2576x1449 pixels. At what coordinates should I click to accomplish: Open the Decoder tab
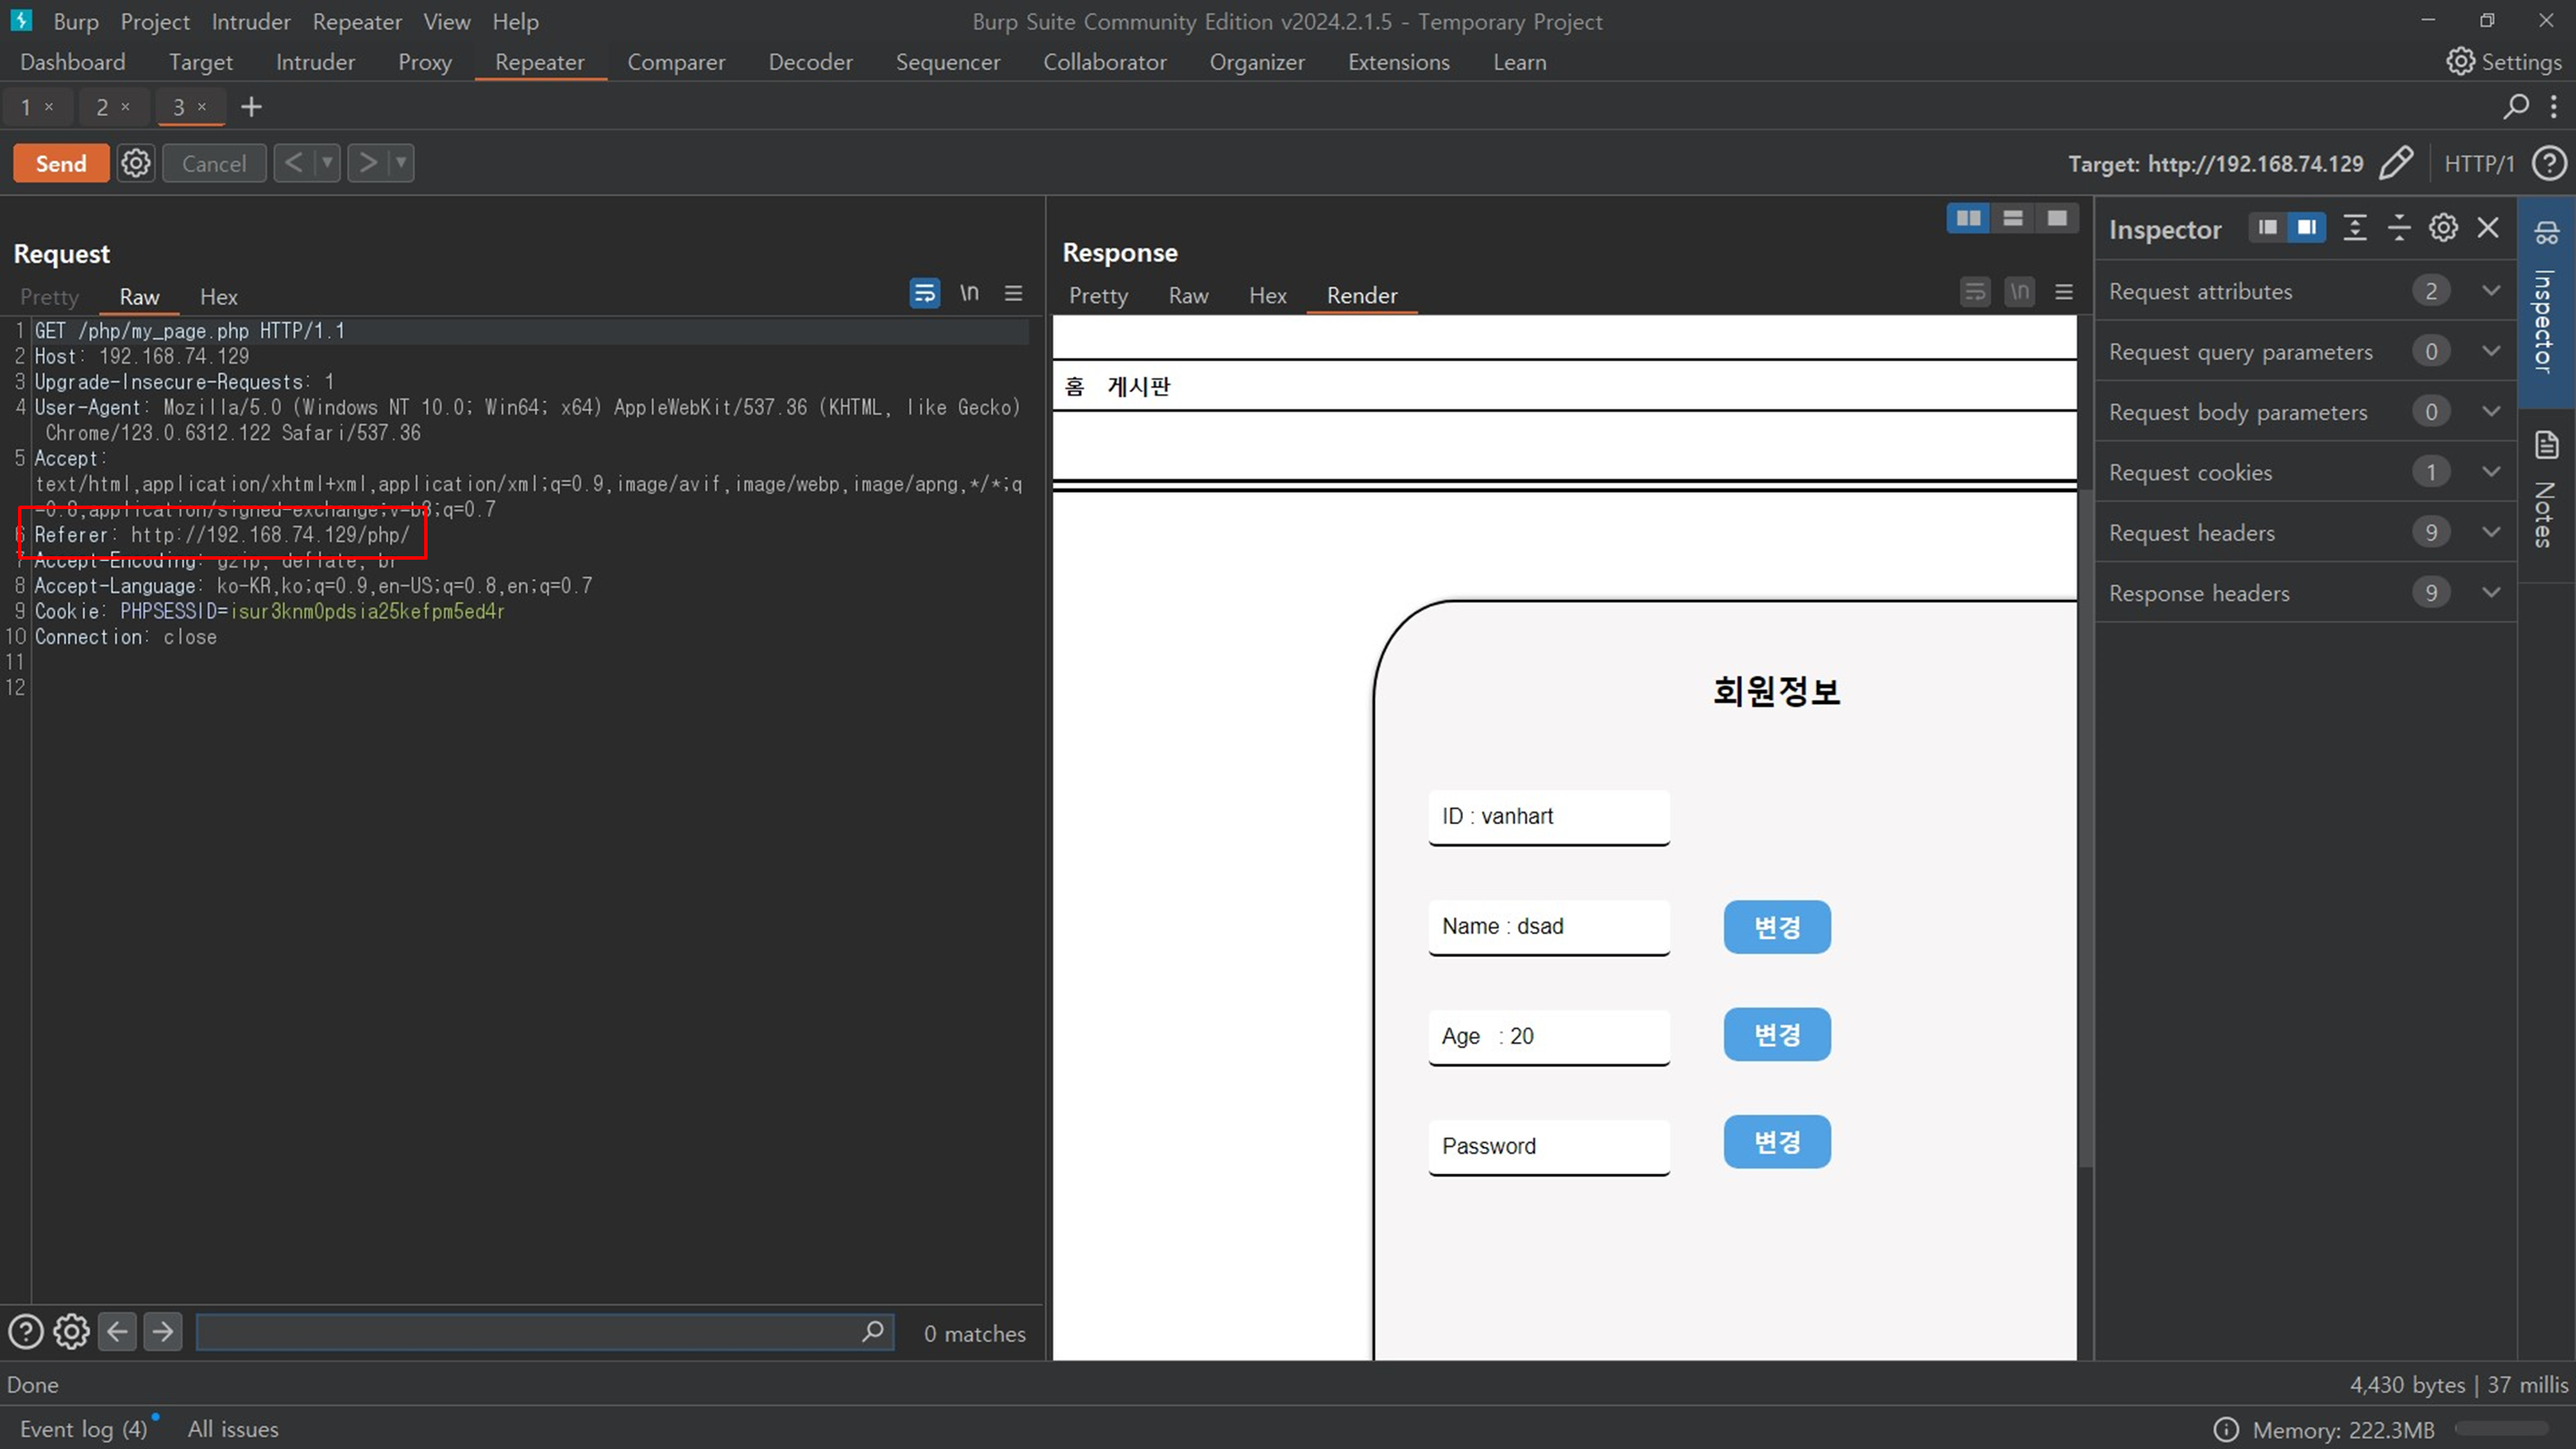(810, 62)
